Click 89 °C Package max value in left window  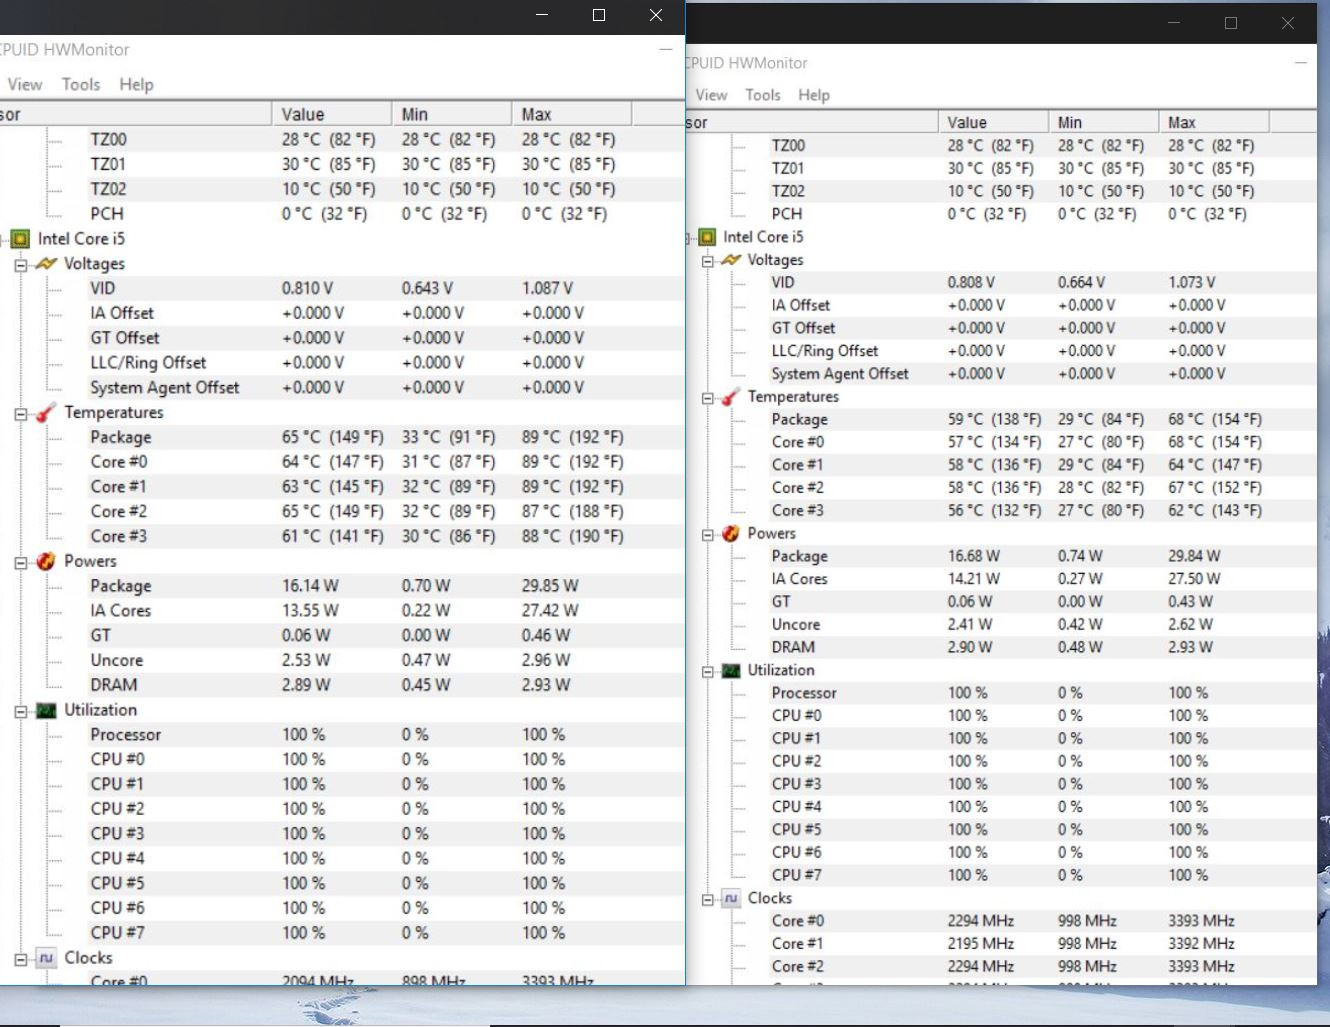coord(572,437)
